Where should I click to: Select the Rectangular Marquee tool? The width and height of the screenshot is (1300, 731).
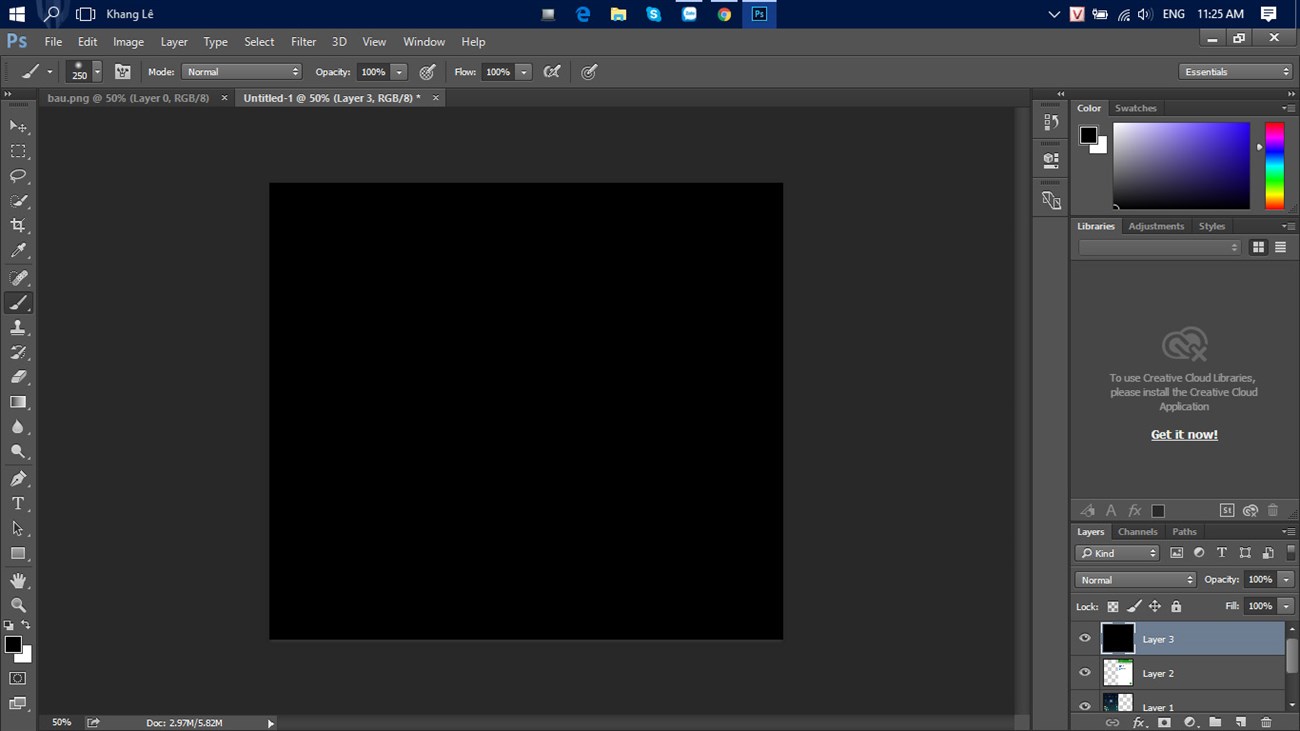(18, 151)
